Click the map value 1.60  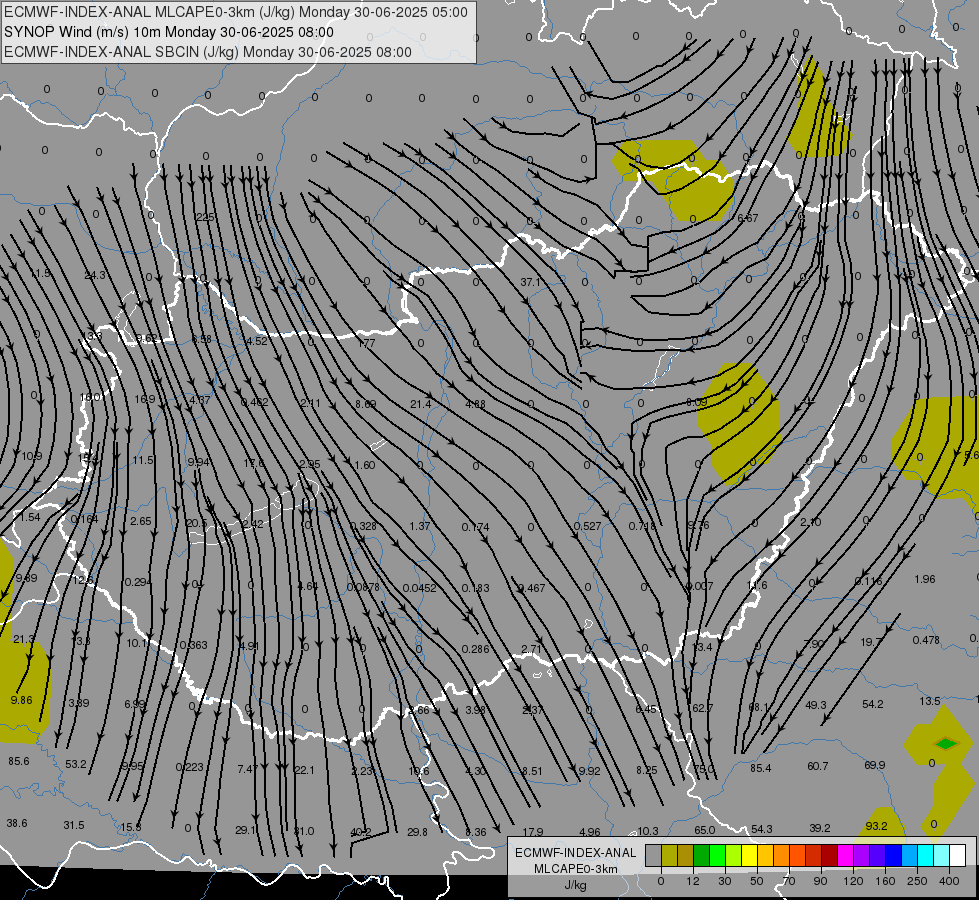(365, 465)
